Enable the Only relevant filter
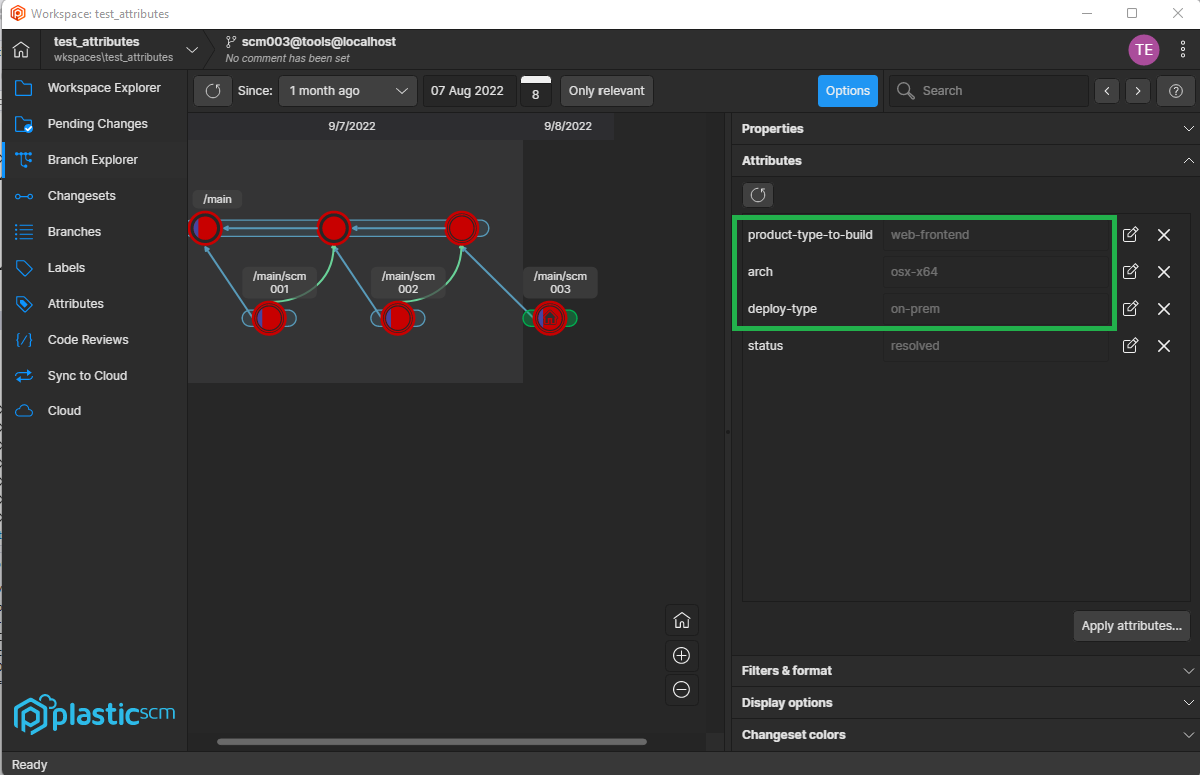 tap(606, 90)
